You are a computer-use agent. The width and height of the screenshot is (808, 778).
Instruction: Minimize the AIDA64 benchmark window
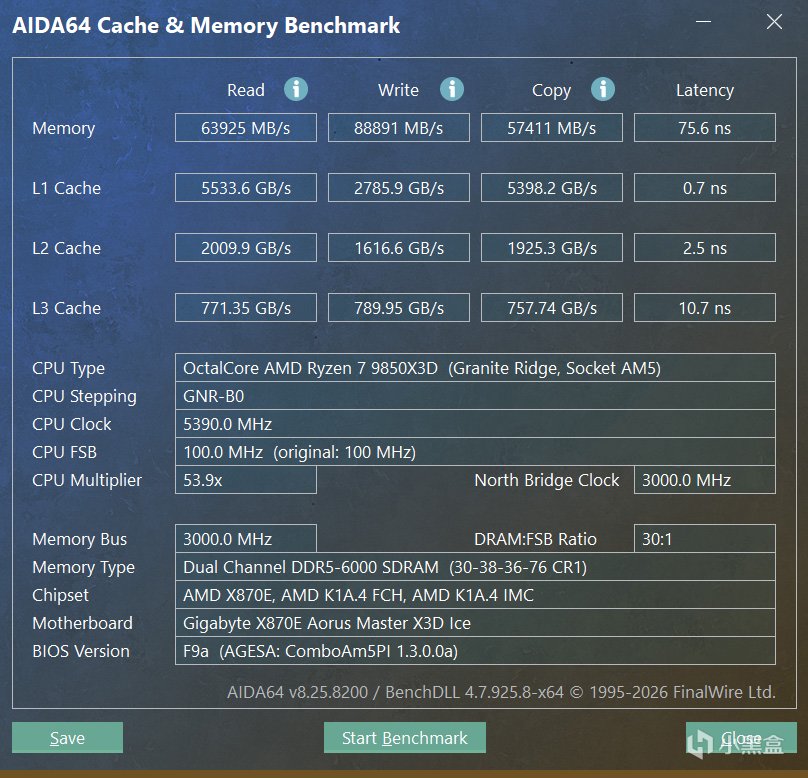[x=703, y=22]
